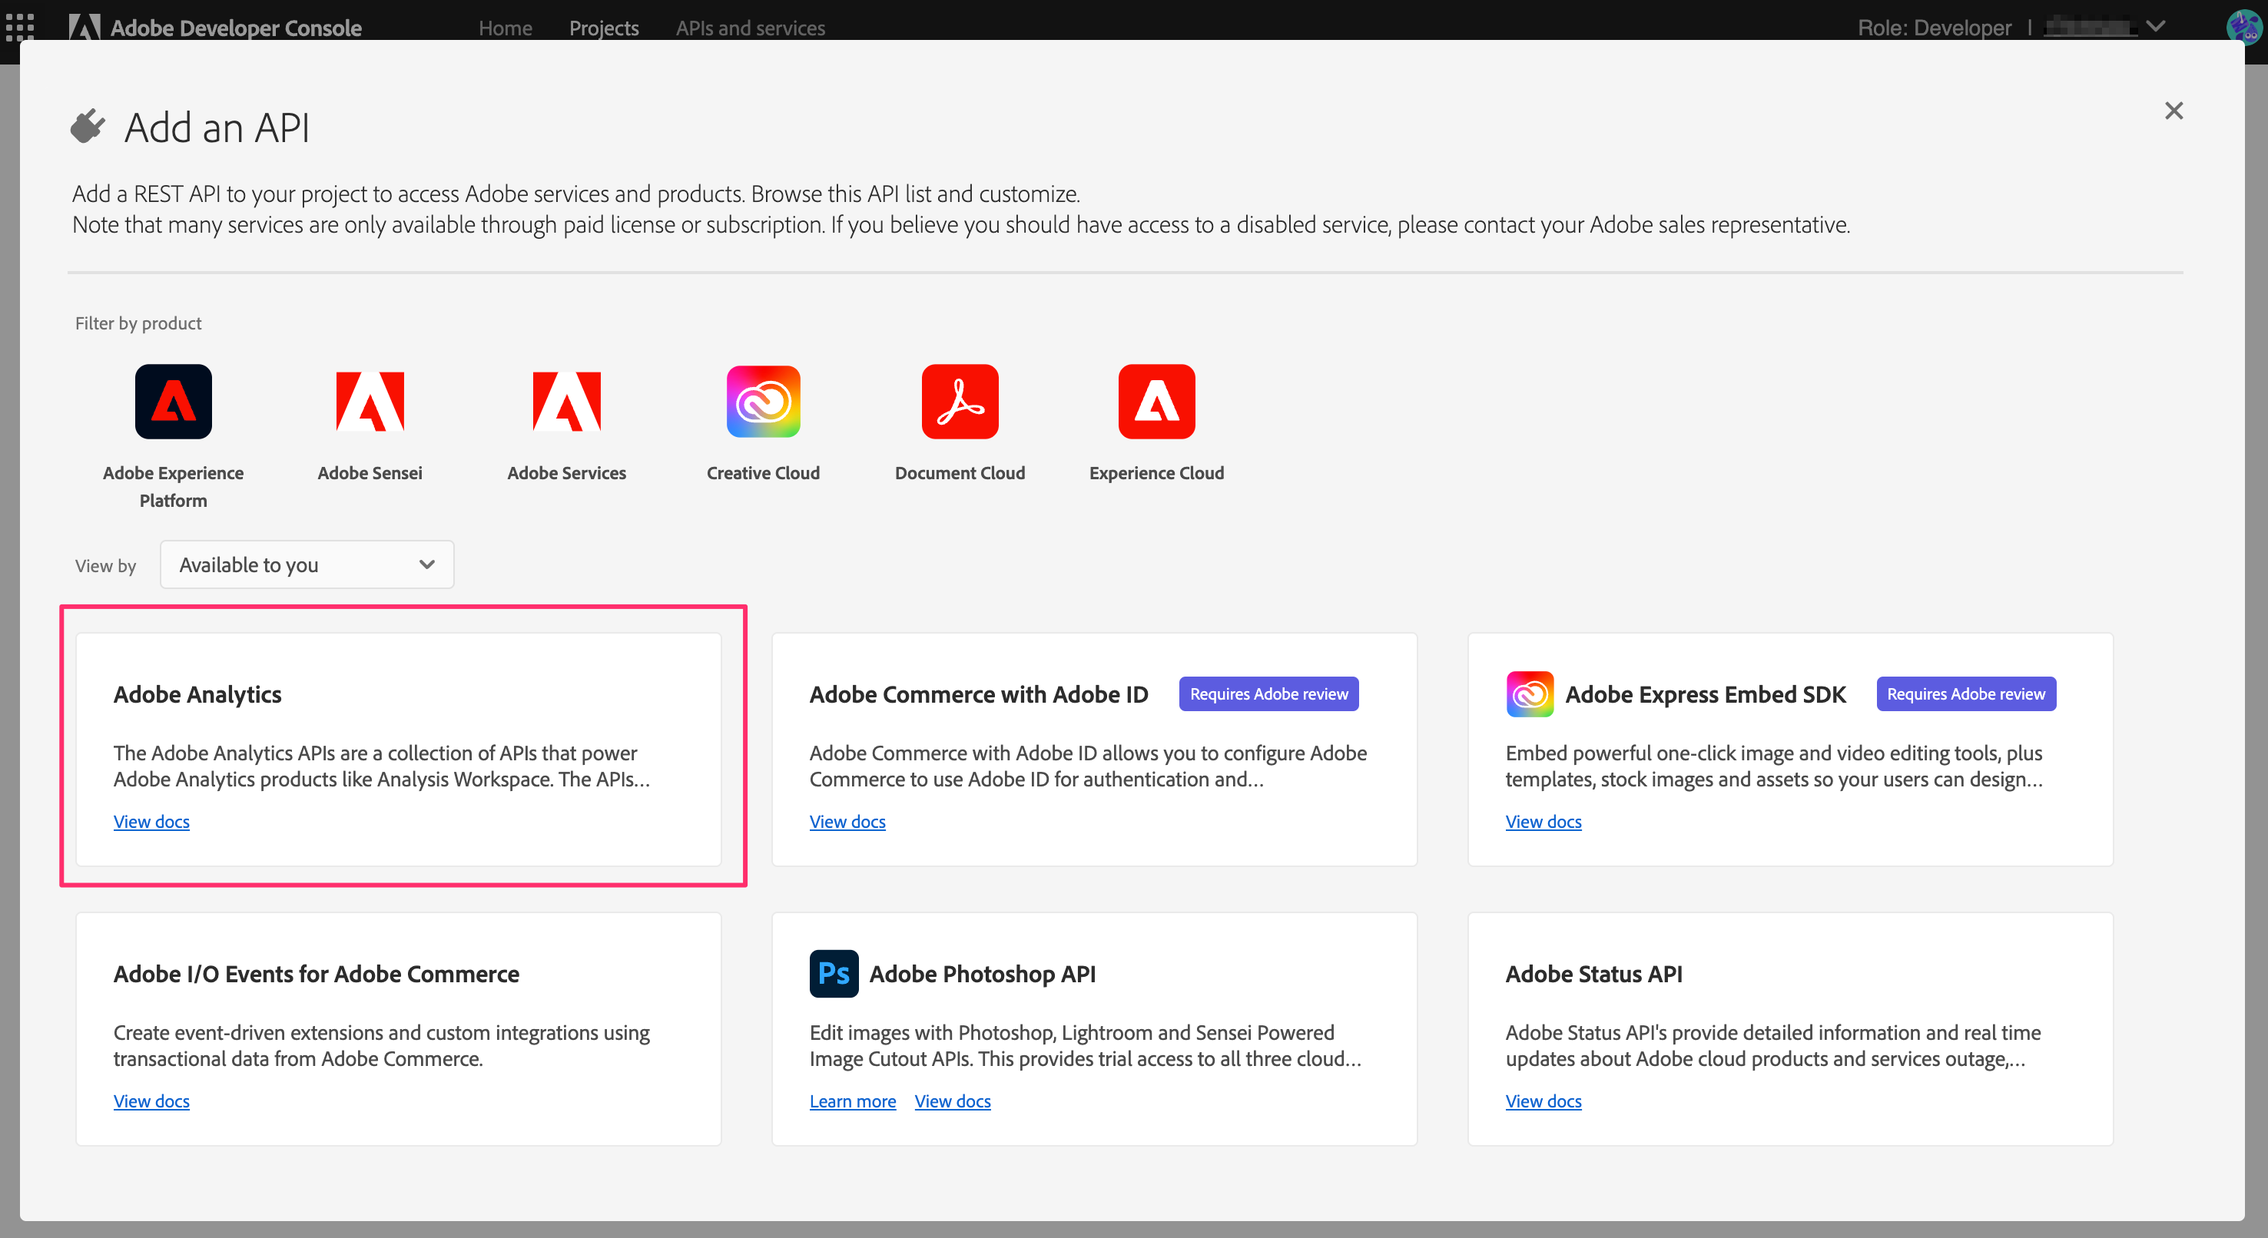This screenshot has height=1238, width=2268.
Task: Select Adobe I/O Events for Adobe Commerce title
Action: tap(316, 974)
